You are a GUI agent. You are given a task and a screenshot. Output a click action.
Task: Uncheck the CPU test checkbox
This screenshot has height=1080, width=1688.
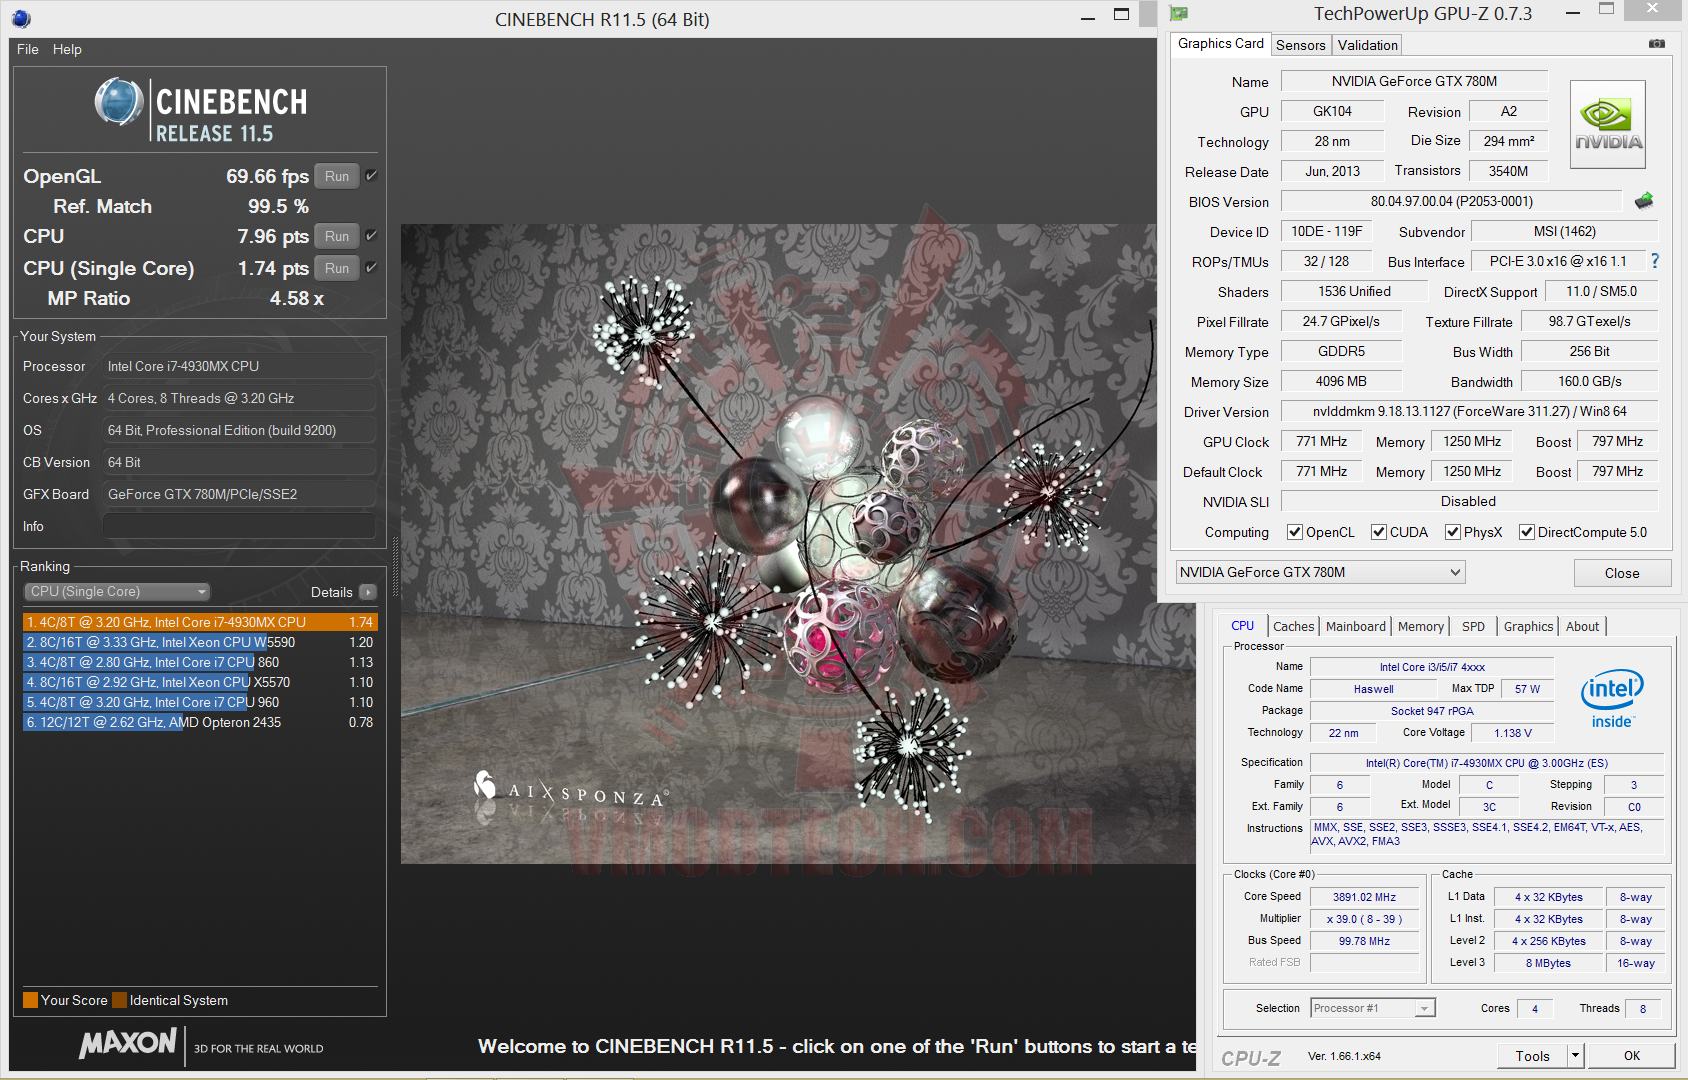pos(371,236)
